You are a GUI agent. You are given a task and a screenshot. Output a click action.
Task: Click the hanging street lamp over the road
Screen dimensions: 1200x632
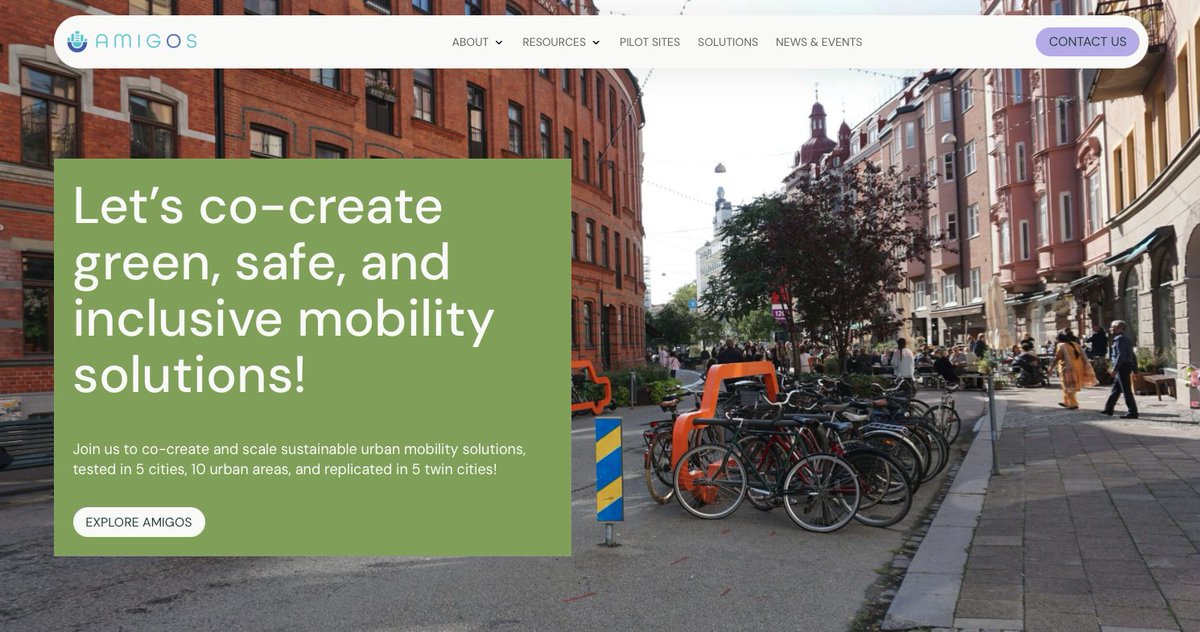720,167
